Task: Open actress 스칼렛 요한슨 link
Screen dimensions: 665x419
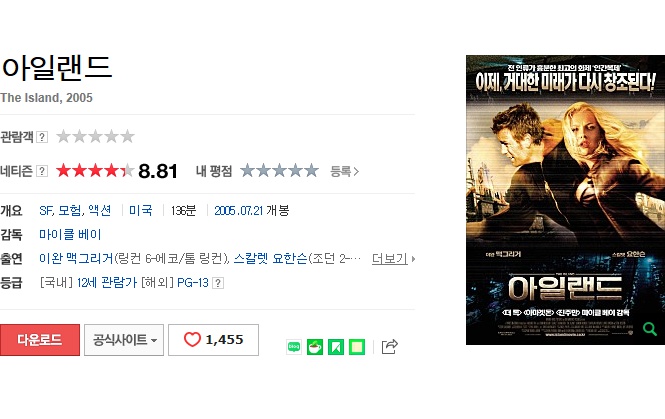Action: 271,258
